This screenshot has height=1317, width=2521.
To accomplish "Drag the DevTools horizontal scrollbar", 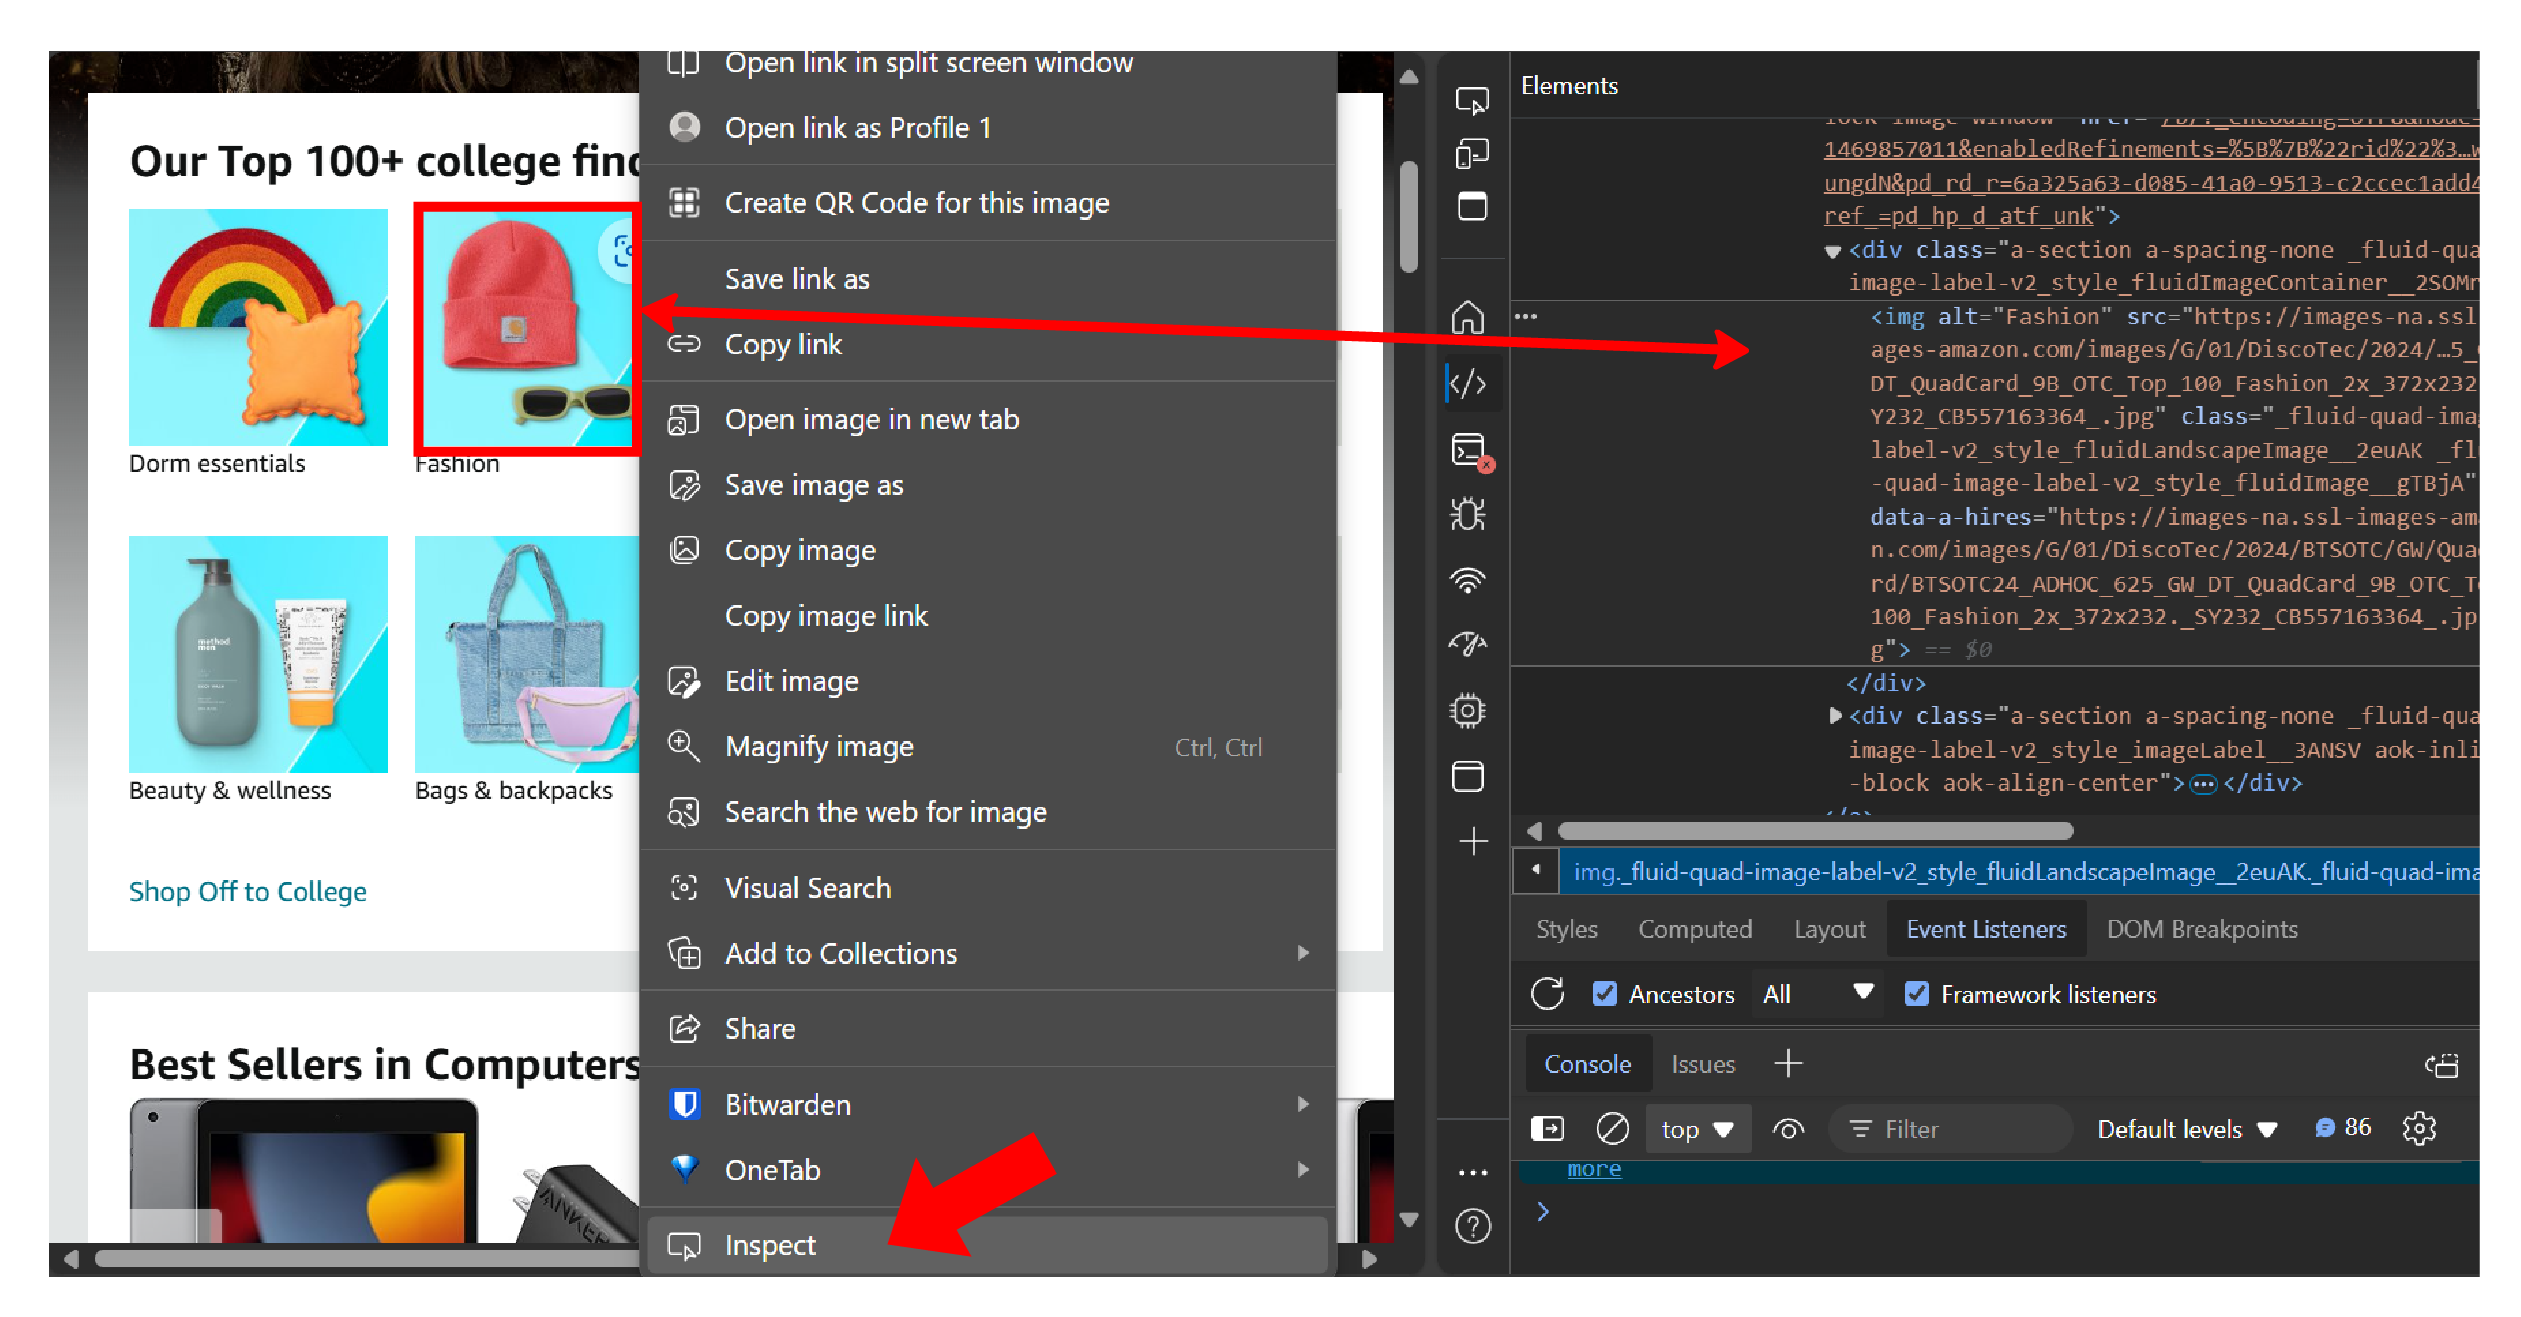I will coord(1809,830).
